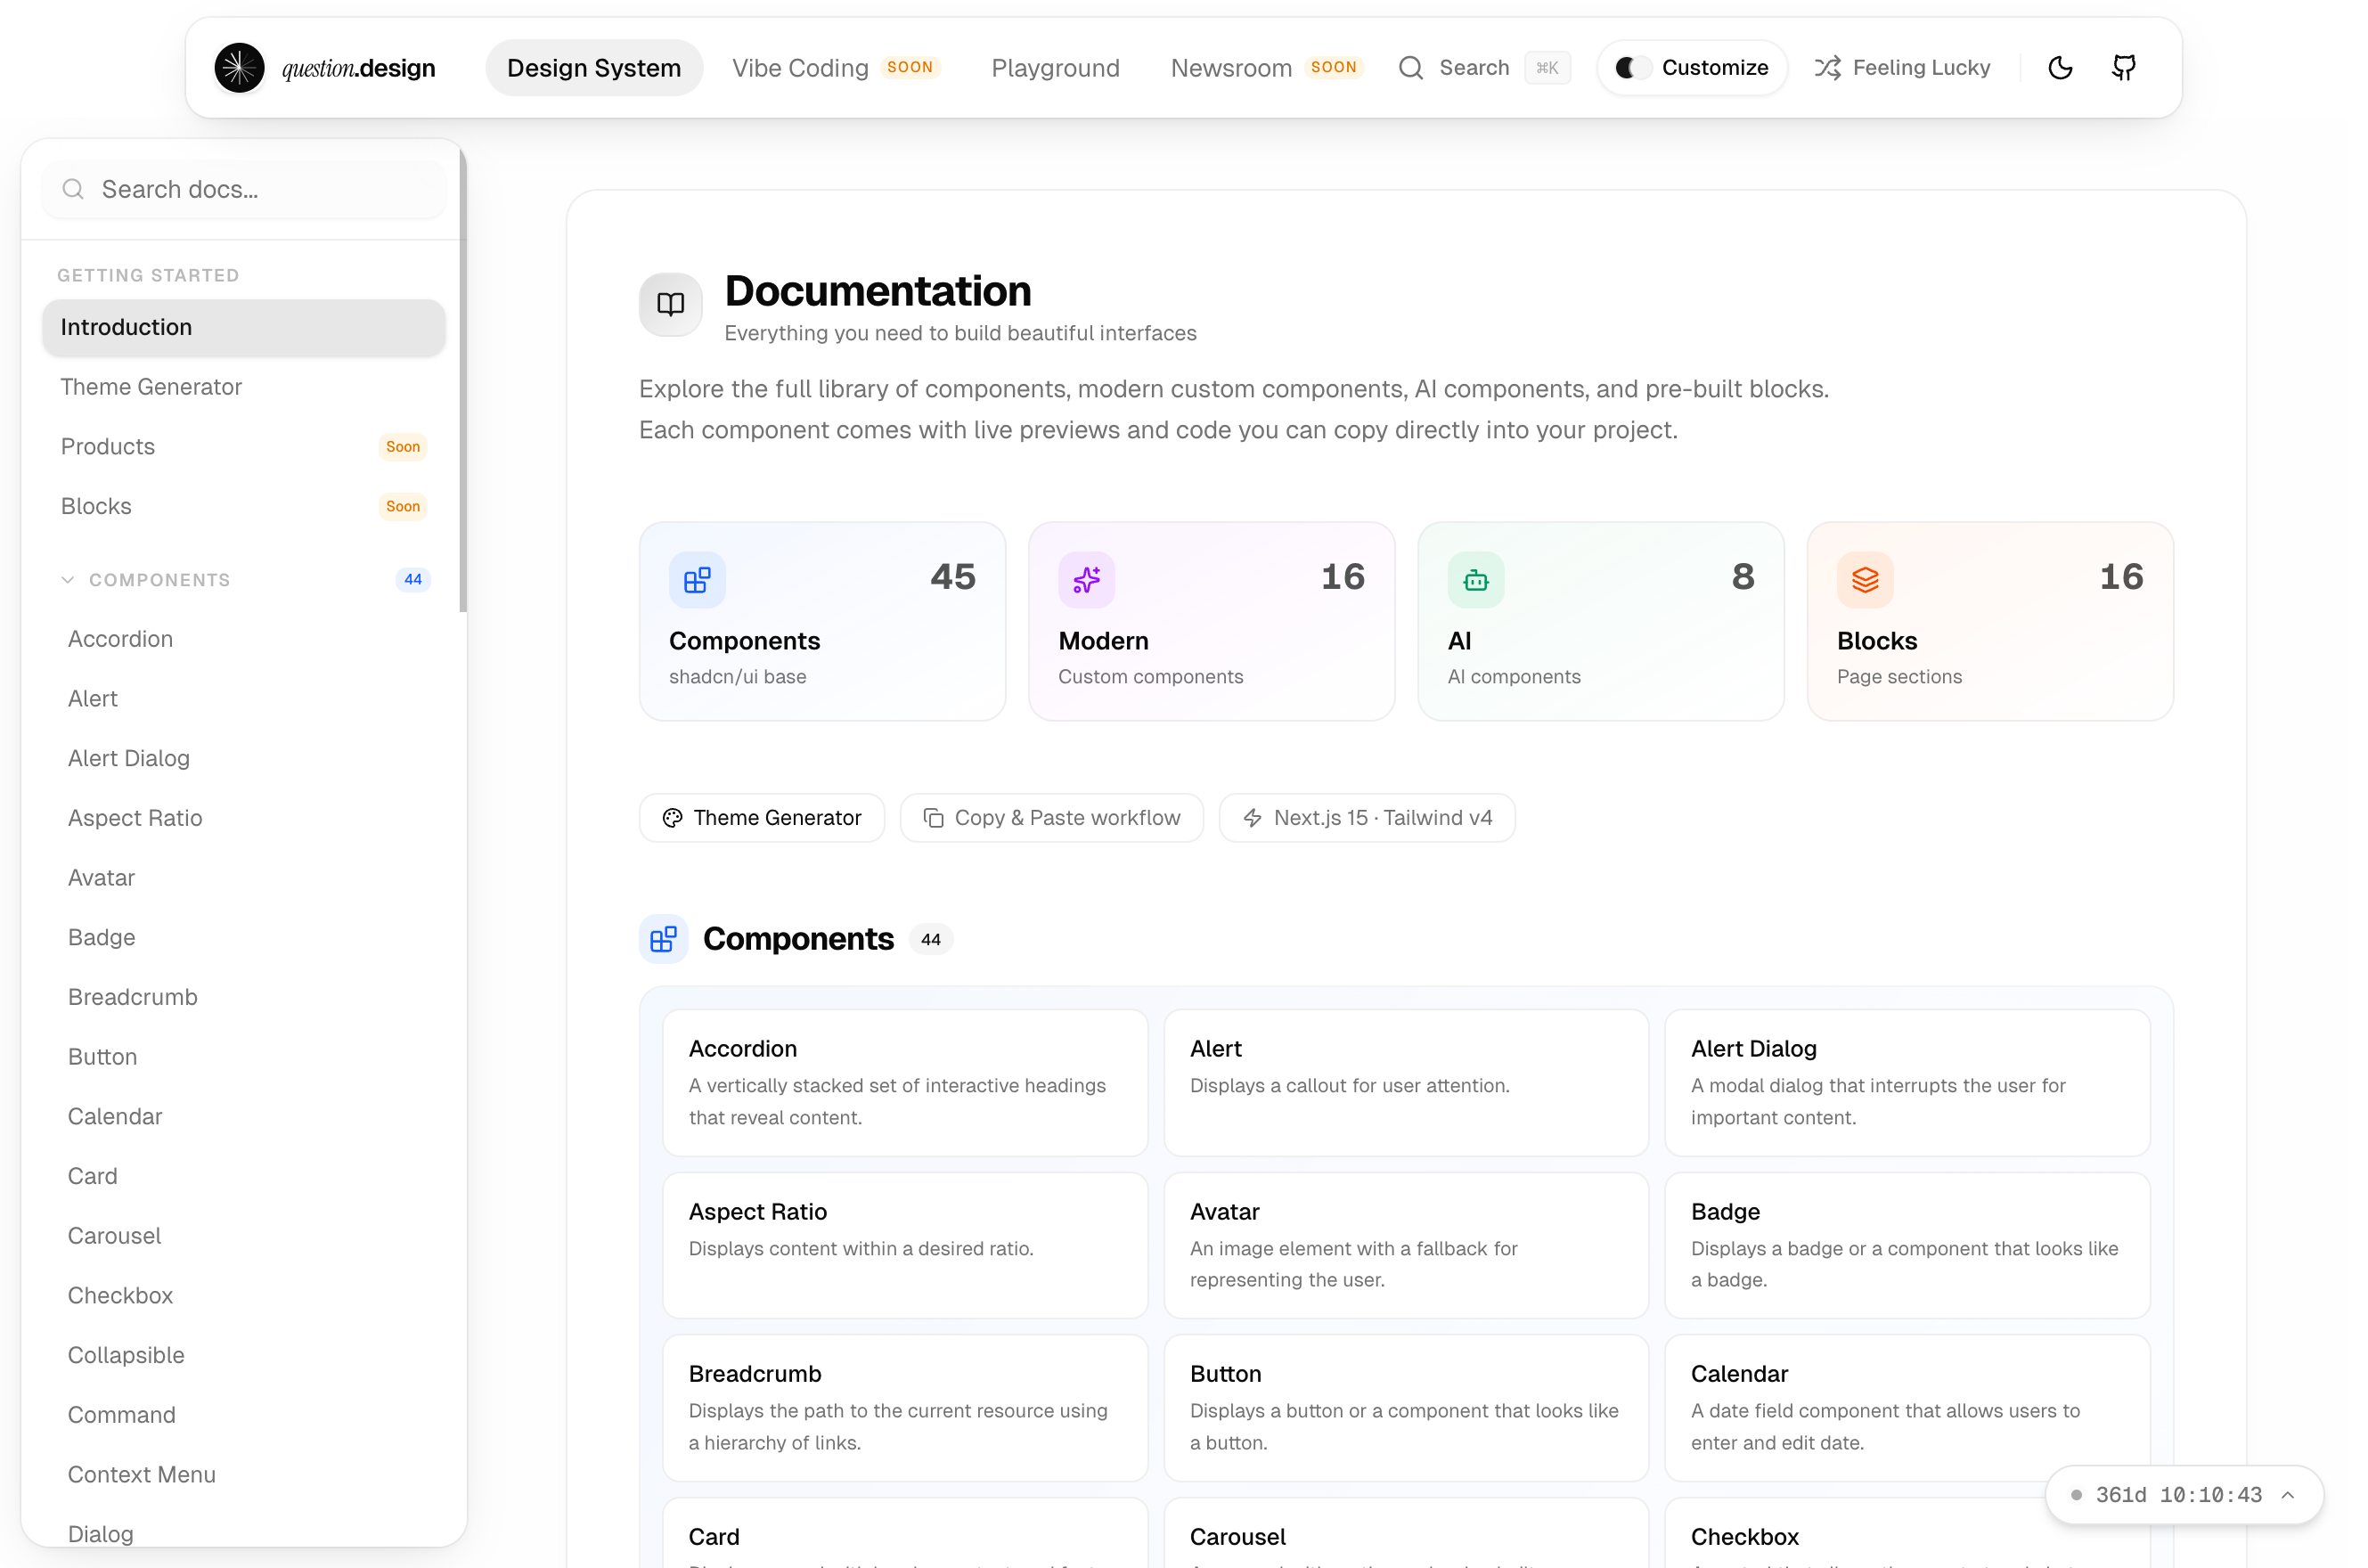Click the green AI robot icon
The image size is (2368, 1568).
pos(1475,580)
